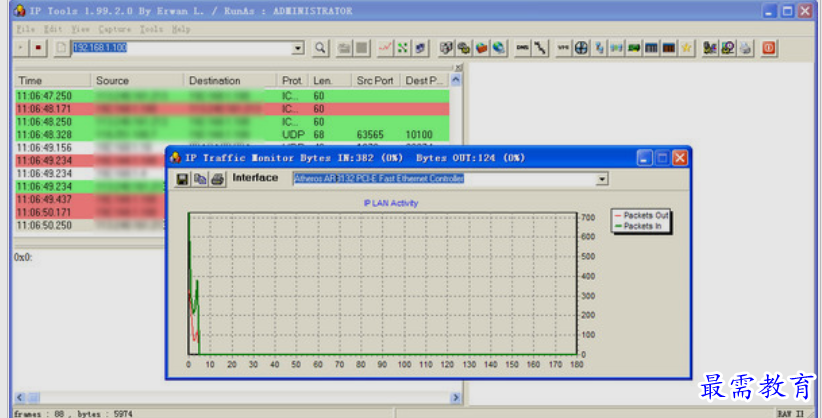The image size is (822, 418).
Task: Click the new blank document icon
Action: click(61, 48)
